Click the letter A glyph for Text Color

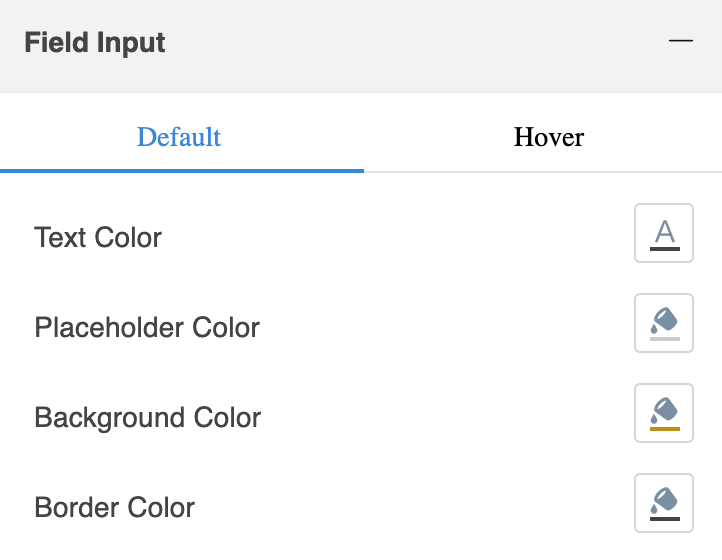point(664,231)
